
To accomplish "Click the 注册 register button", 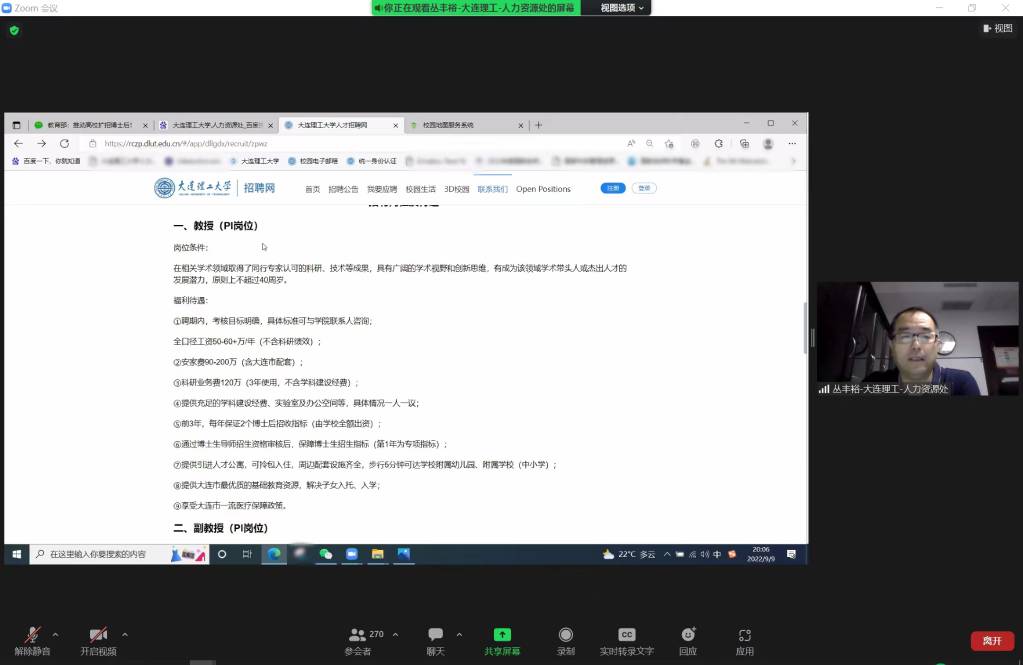I will click(611, 188).
